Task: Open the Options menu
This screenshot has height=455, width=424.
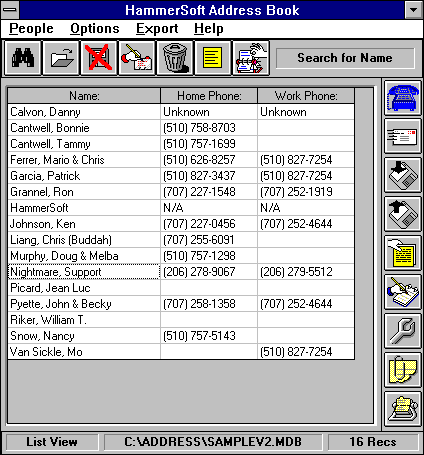Action: [x=95, y=29]
